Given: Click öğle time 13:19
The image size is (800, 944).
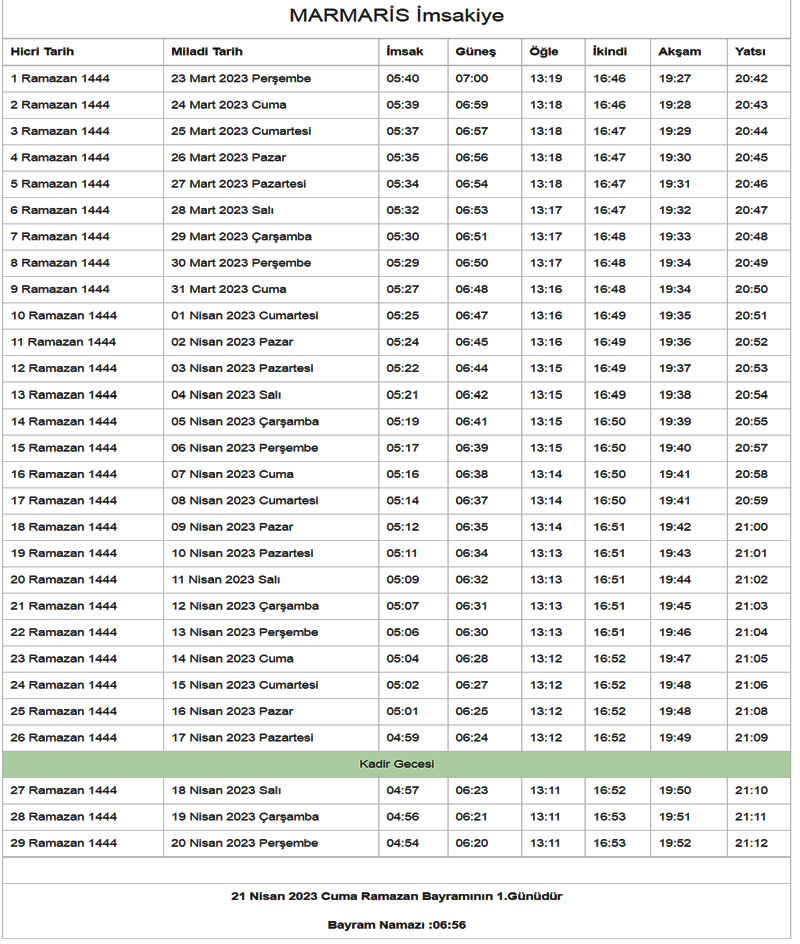Looking at the screenshot, I should coord(546,78).
